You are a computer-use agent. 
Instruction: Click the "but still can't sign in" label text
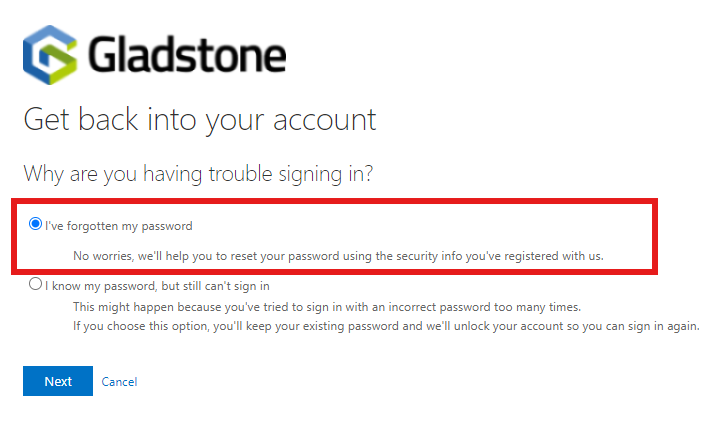pyautogui.click(x=215, y=286)
